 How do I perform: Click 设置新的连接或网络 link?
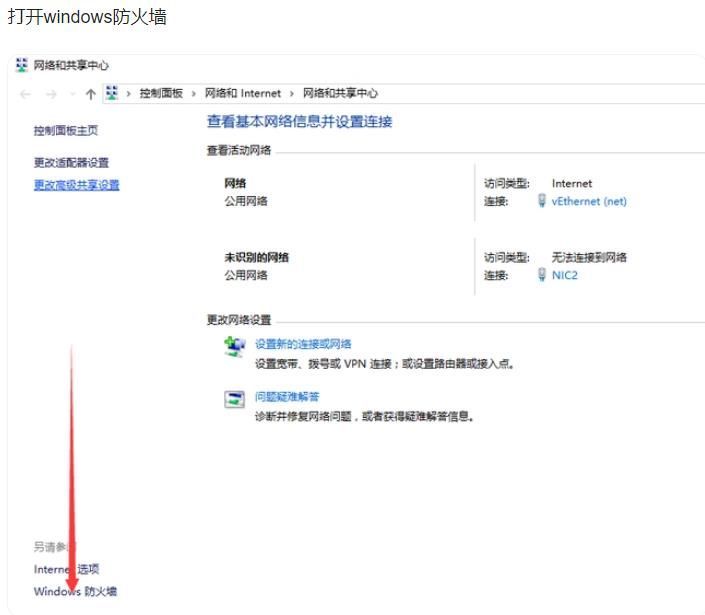click(303, 344)
